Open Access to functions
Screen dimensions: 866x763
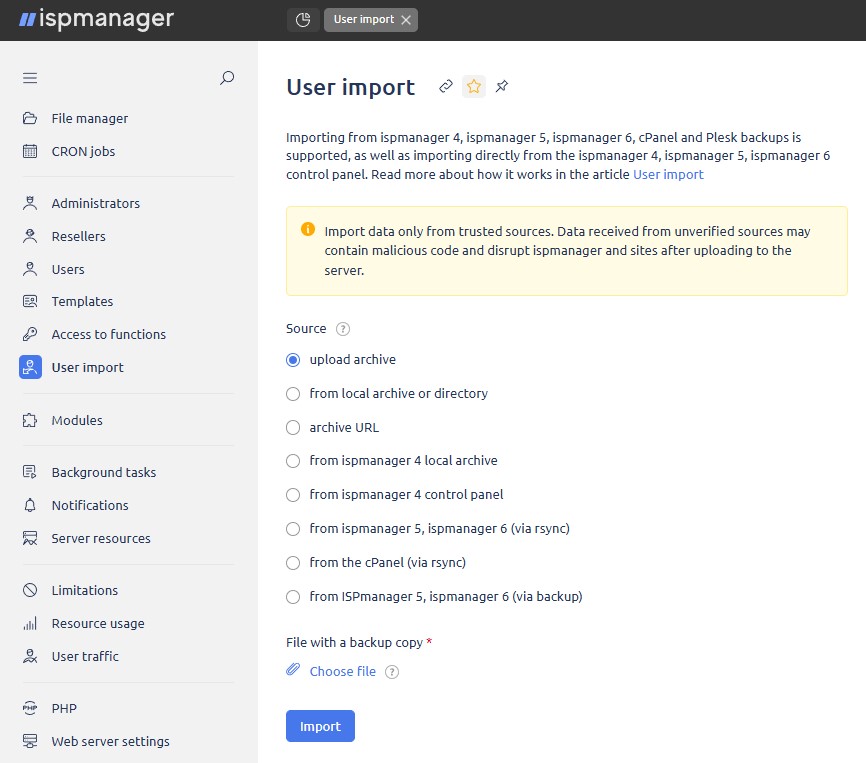click(109, 334)
